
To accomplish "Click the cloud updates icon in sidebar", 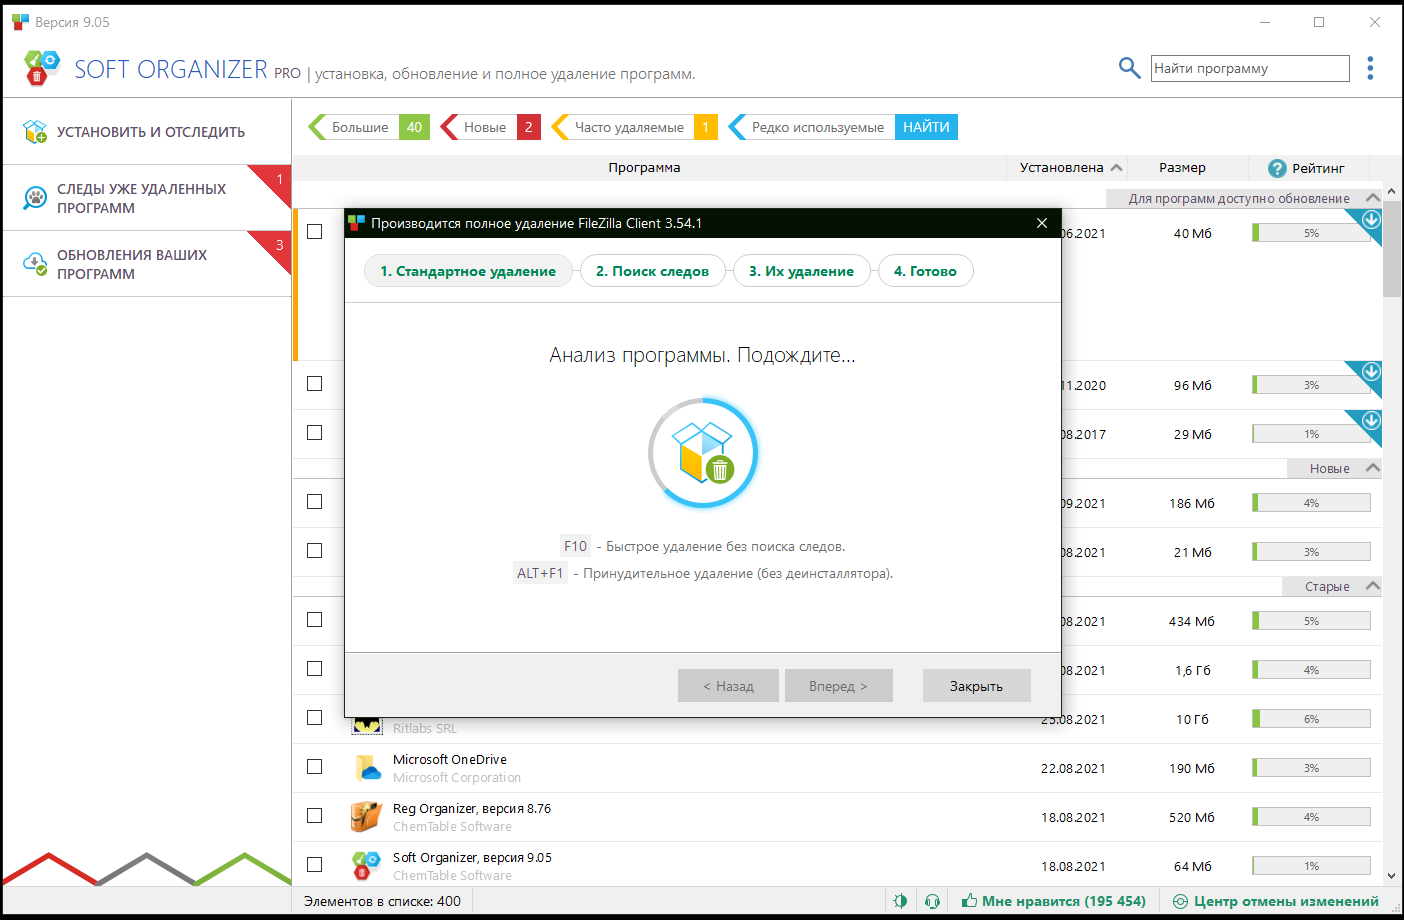I will 35,264.
